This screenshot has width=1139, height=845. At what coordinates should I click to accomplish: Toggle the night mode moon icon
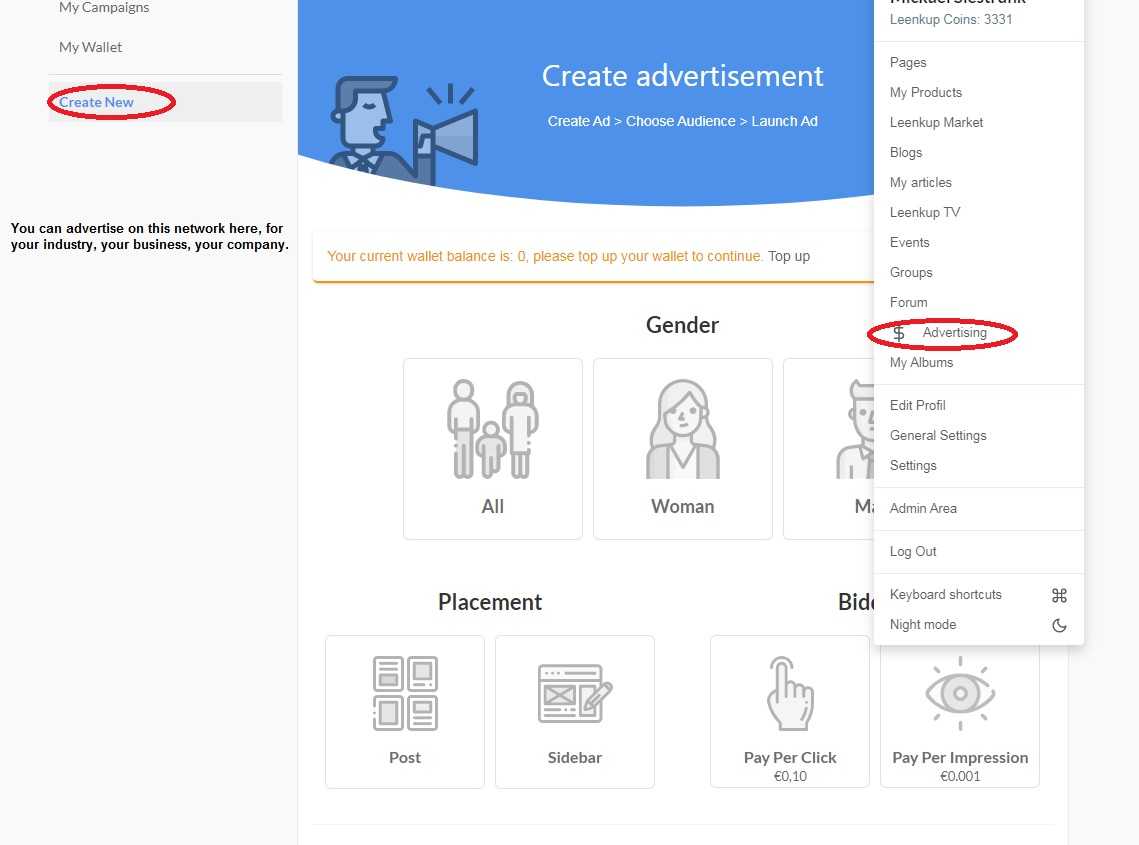1059,626
